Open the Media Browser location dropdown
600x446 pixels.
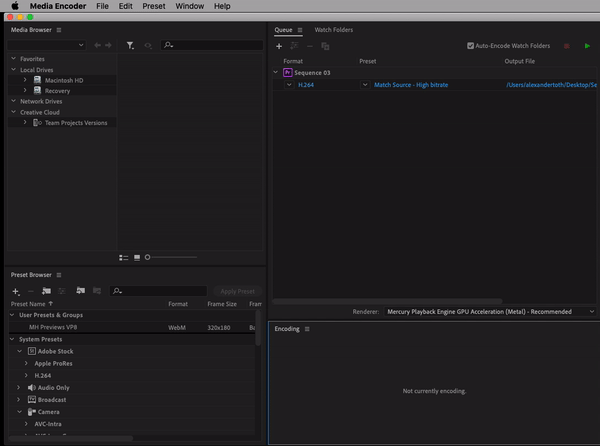coord(46,45)
